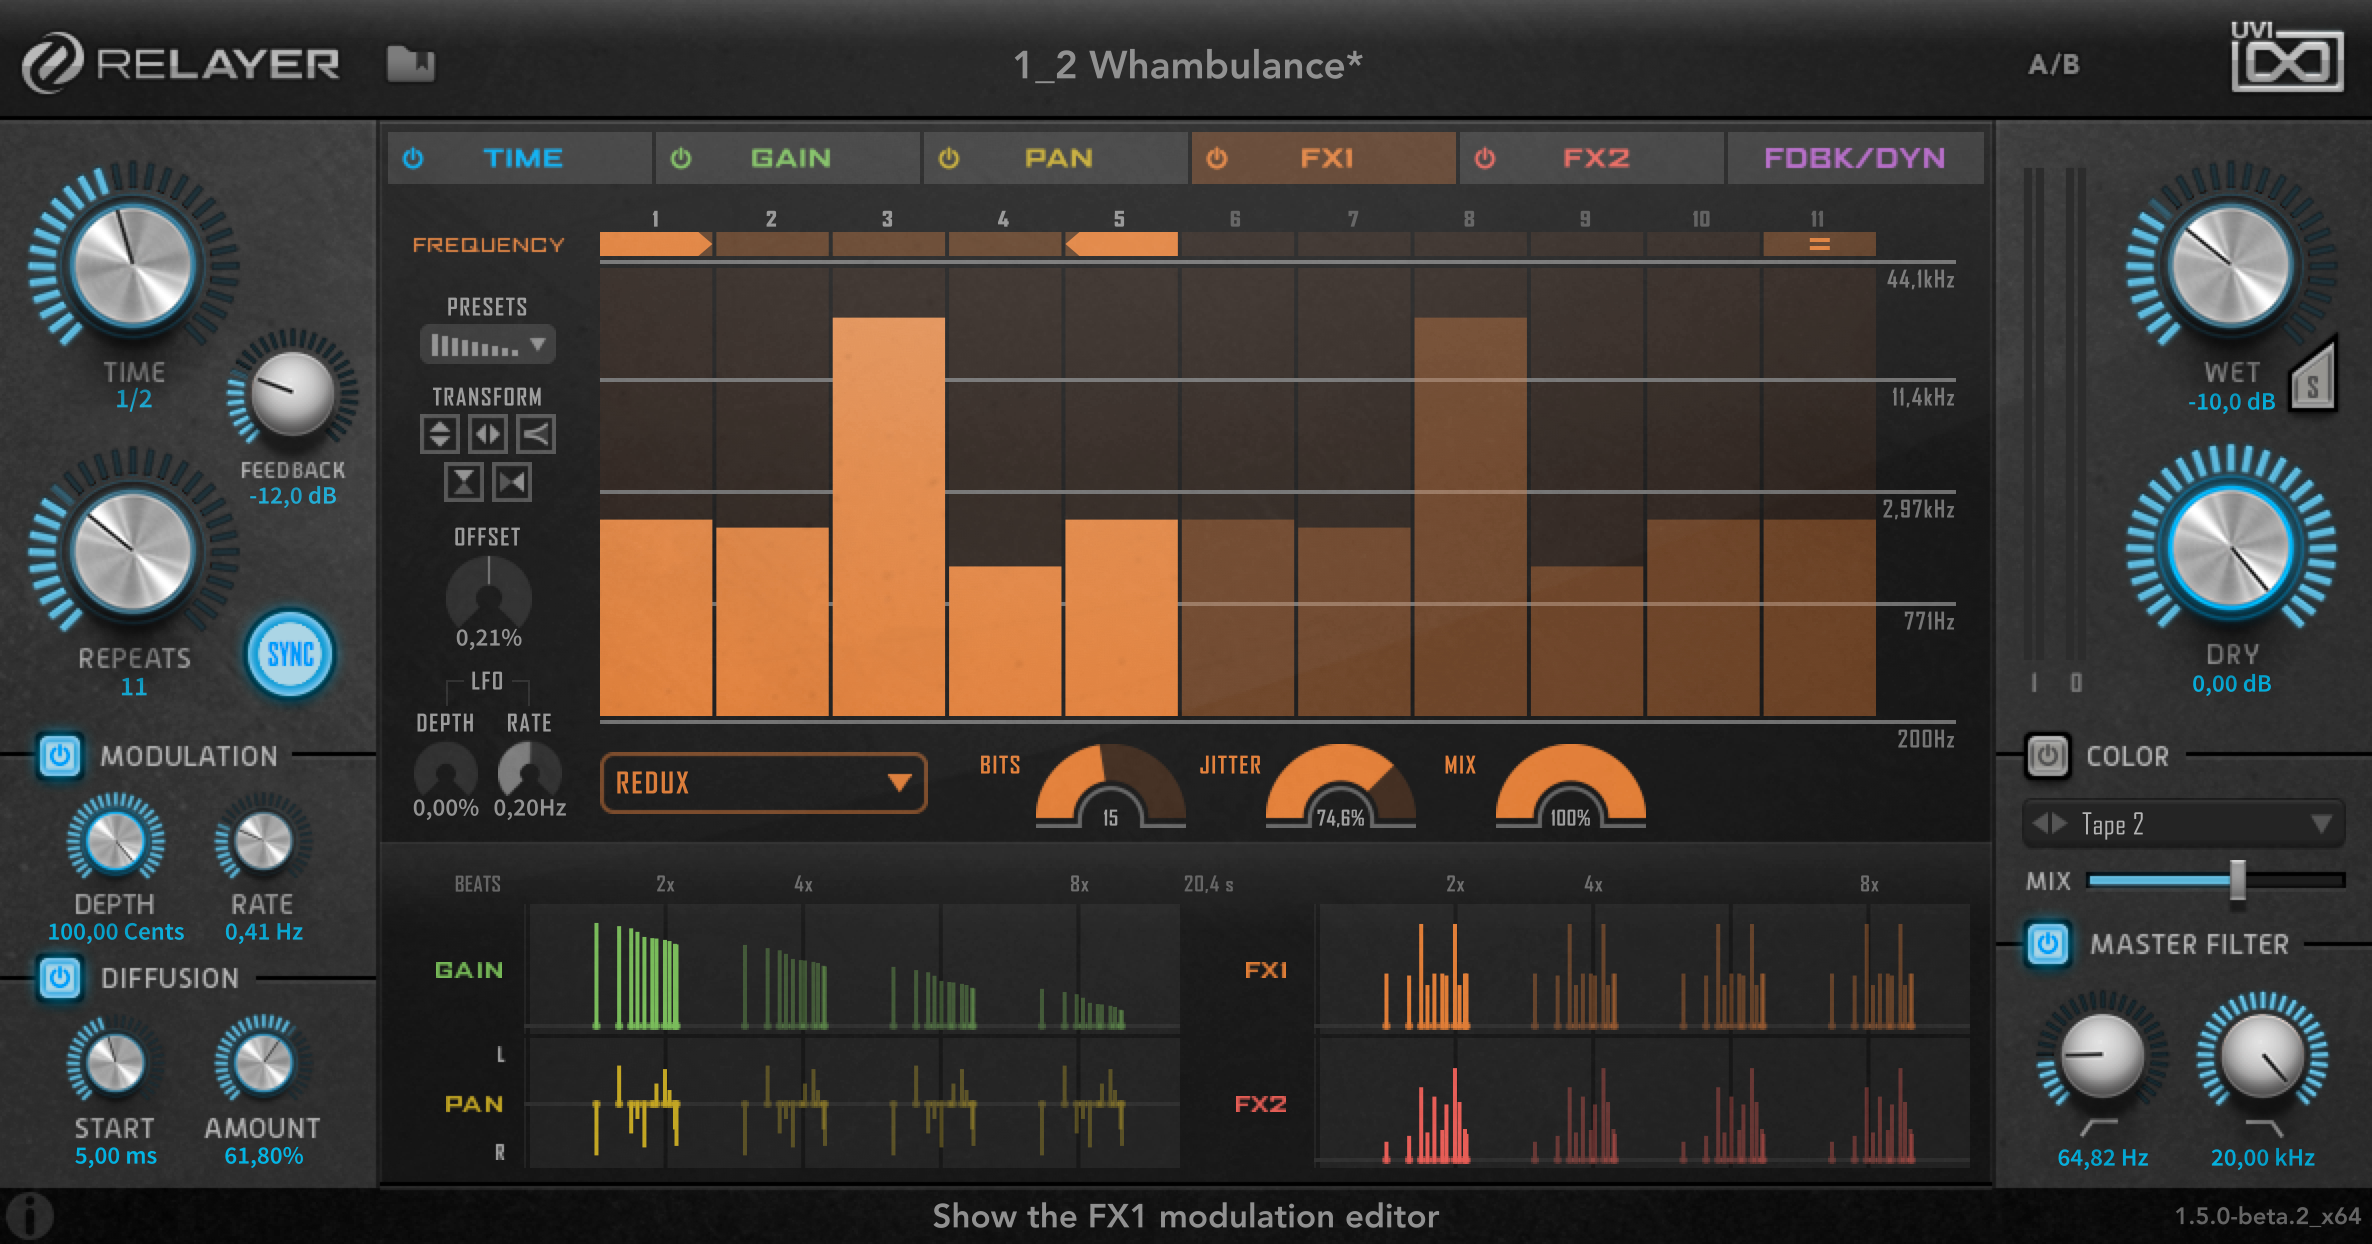Enable the Color section power button
Viewport: 2372px width, 1244px height.
click(2047, 756)
